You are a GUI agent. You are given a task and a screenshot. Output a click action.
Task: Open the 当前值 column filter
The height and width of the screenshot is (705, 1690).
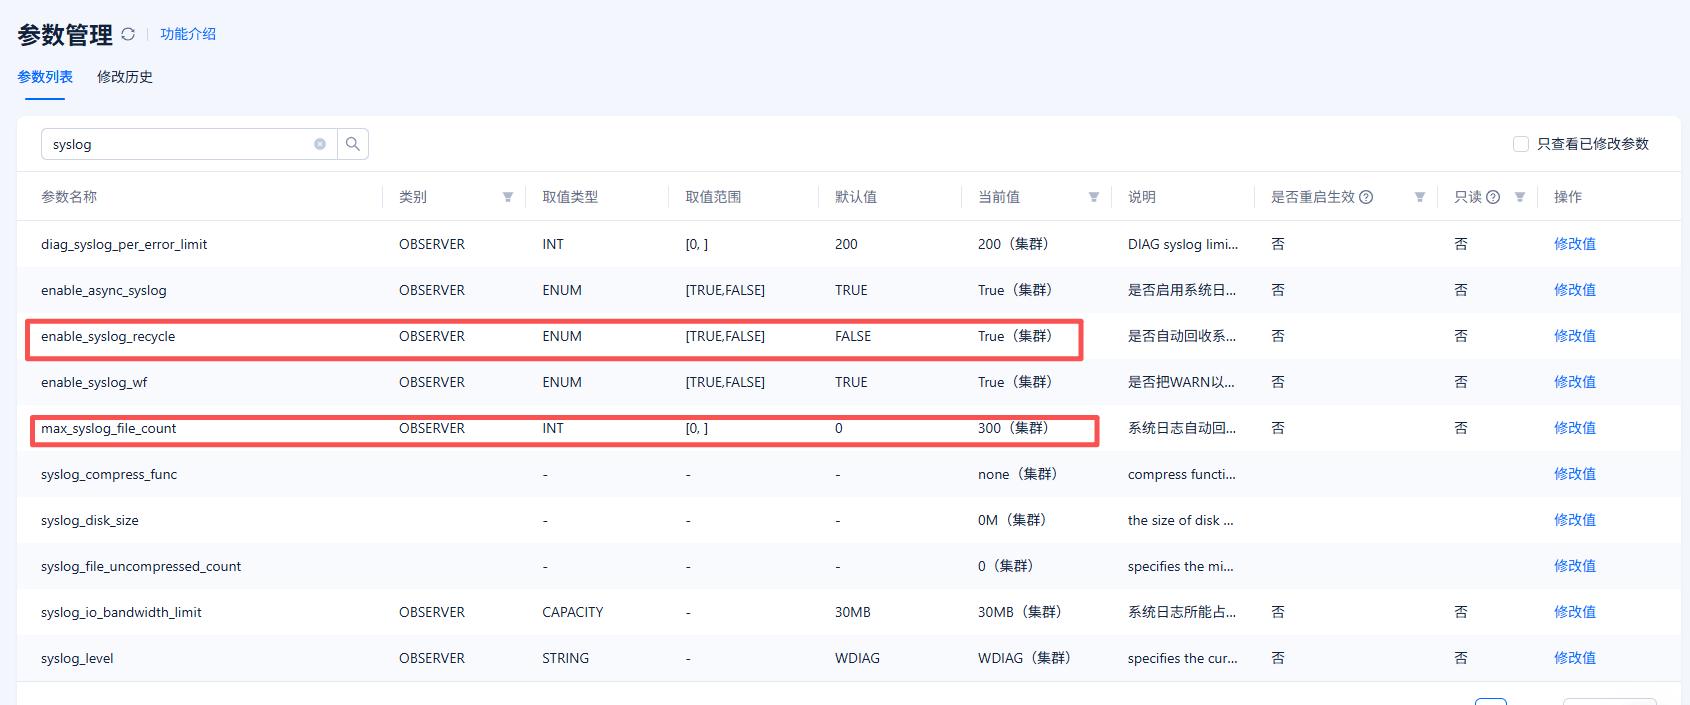[1094, 197]
